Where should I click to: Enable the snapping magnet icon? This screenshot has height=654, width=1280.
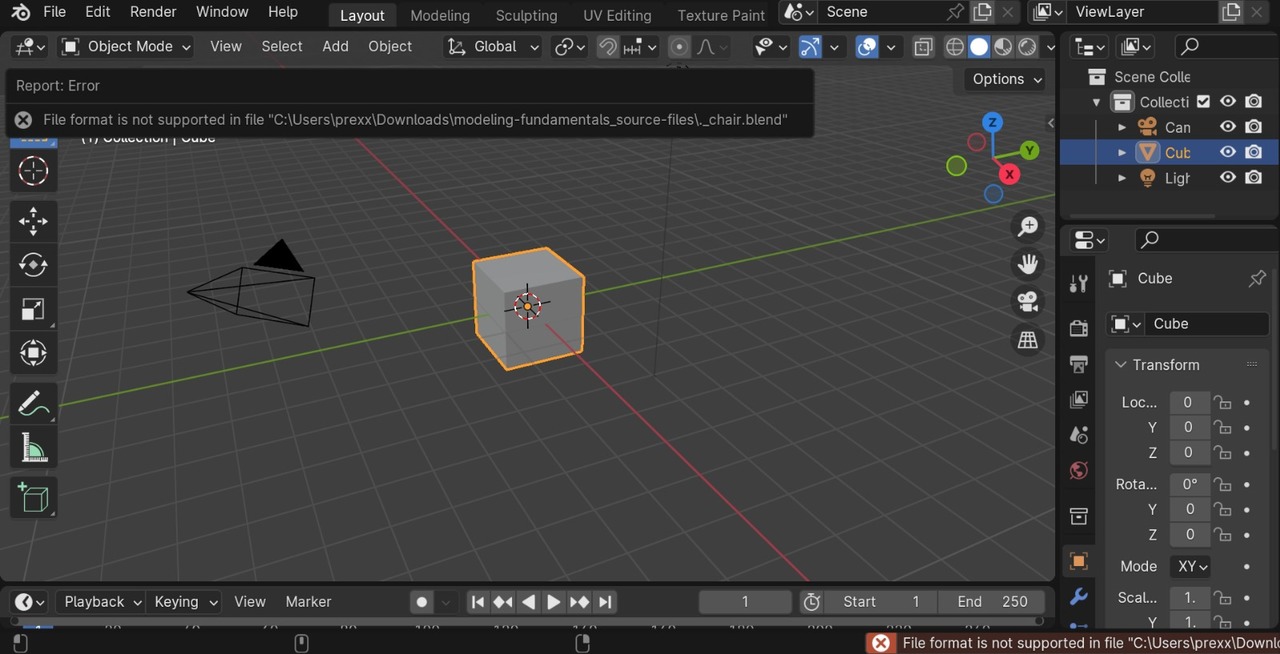(x=607, y=46)
